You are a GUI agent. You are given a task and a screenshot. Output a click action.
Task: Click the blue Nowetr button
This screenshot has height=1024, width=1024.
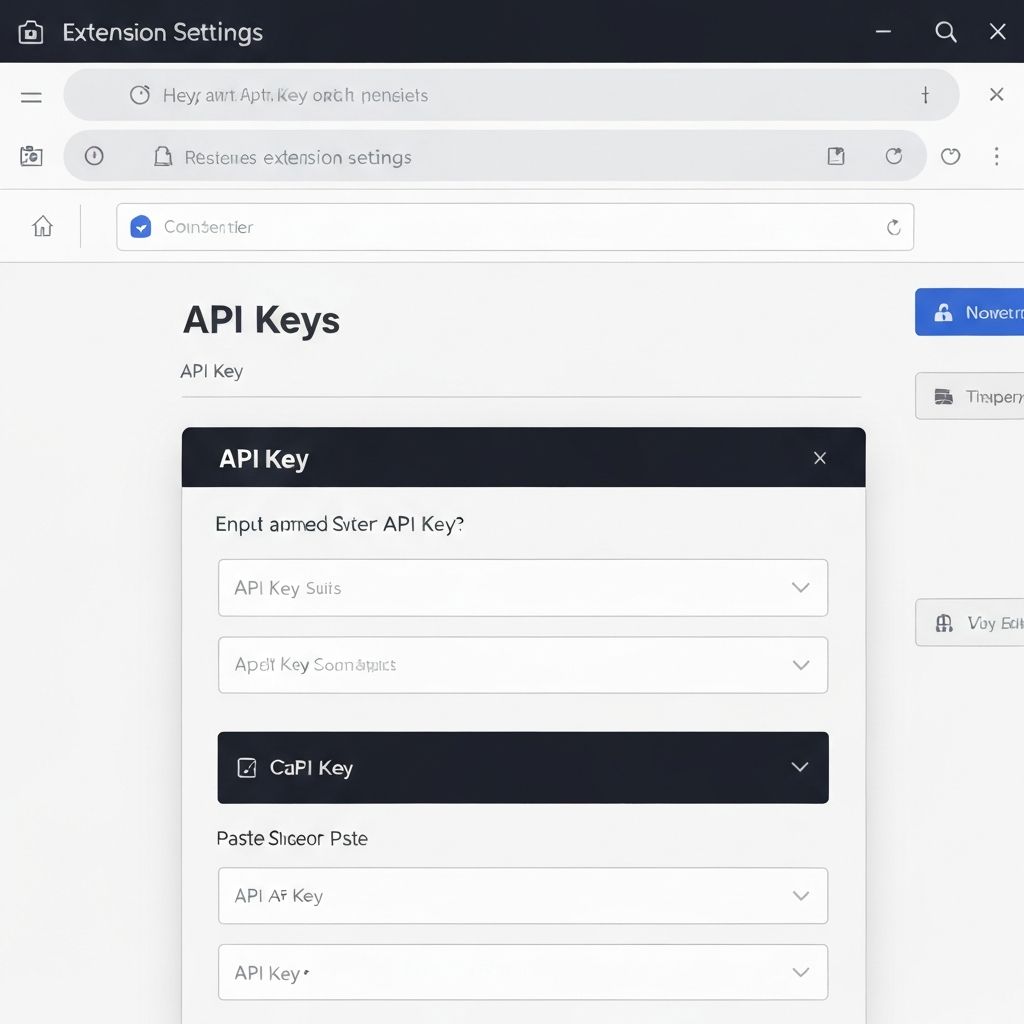point(969,313)
